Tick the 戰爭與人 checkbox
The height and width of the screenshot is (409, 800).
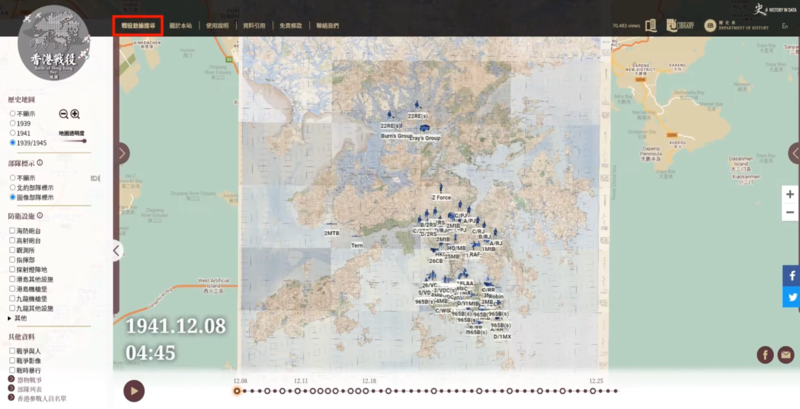tap(12, 352)
